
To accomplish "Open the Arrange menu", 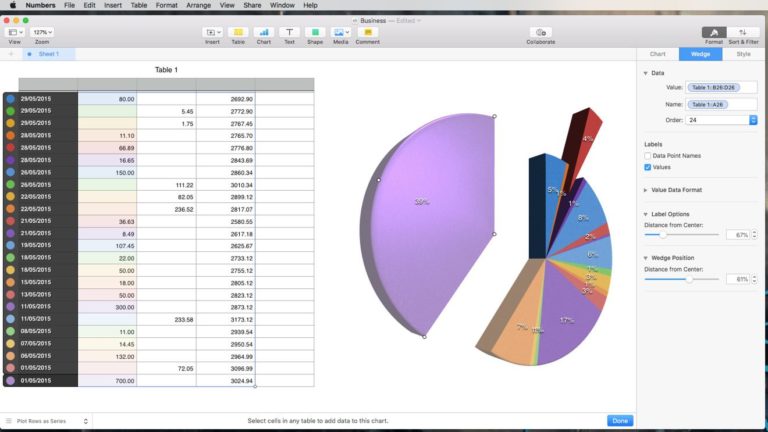I will 198,5.
